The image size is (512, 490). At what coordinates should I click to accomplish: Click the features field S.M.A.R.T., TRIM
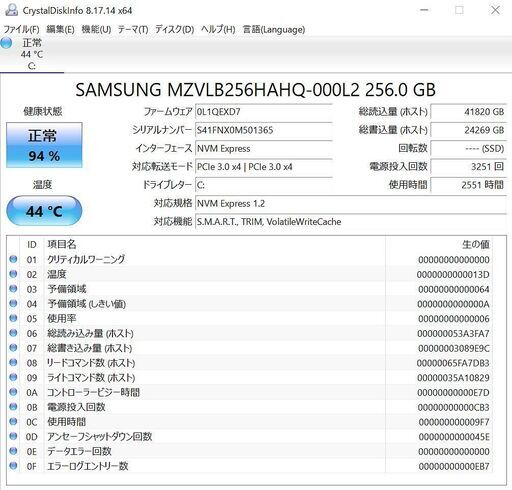[x=351, y=222]
